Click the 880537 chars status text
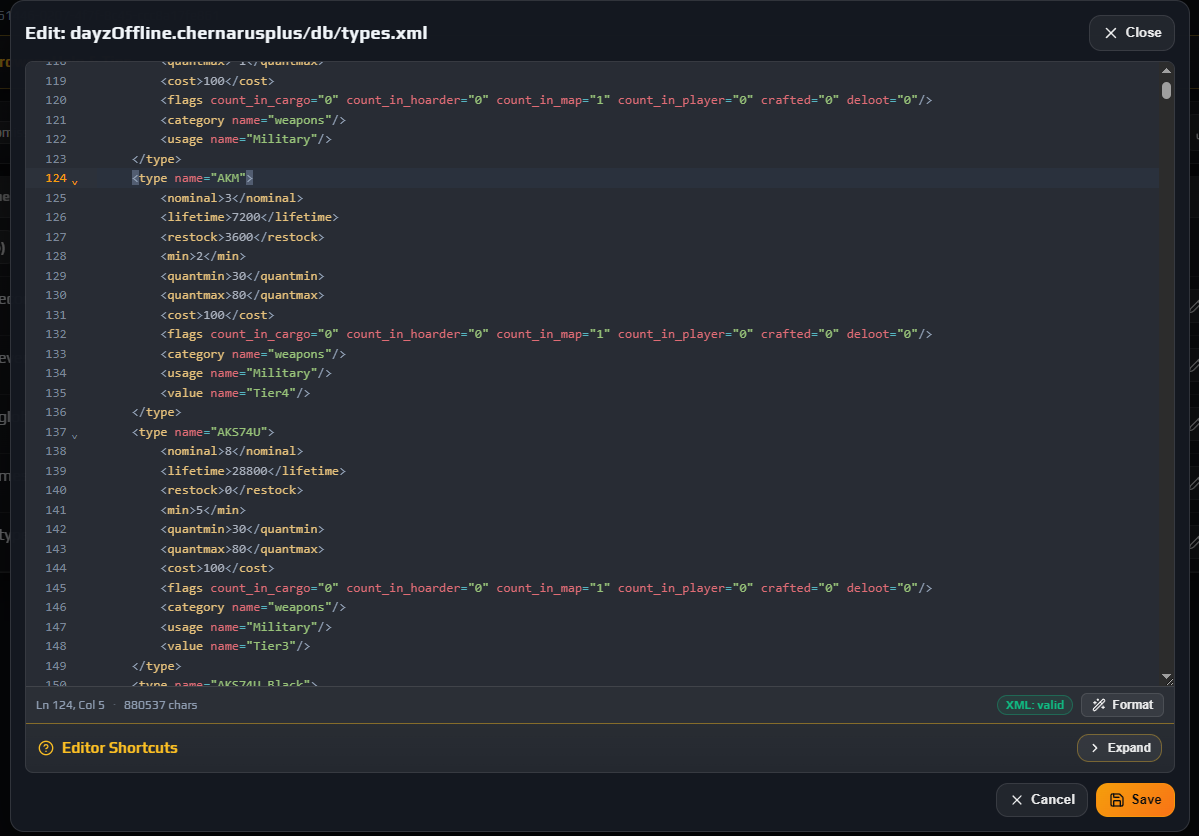The image size is (1199, 836). tap(161, 704)
